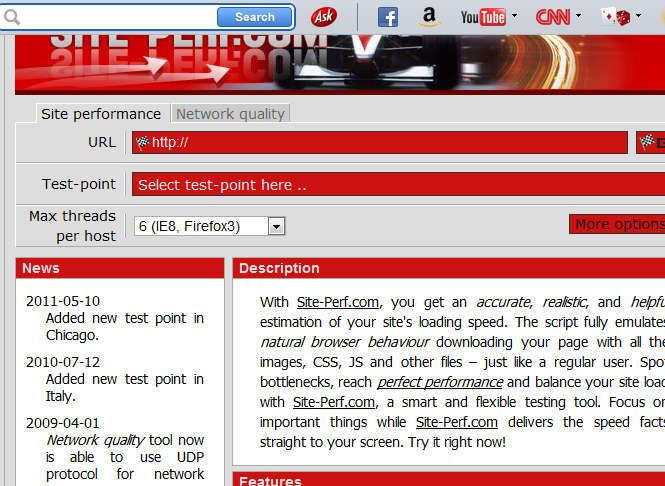Expand the games dropdown arrow
The width and height of the screenshot is (665, 486).
pos(638,16)
